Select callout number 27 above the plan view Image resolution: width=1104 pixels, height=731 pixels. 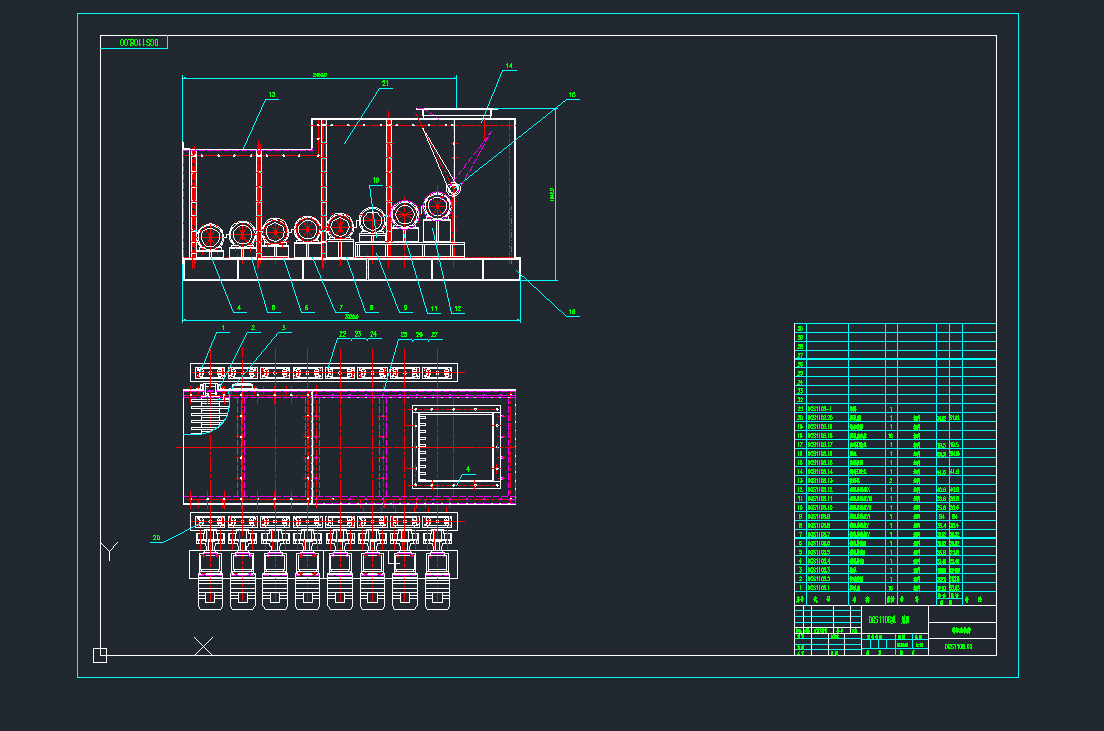pyautogui.click(x=434, y=335)
